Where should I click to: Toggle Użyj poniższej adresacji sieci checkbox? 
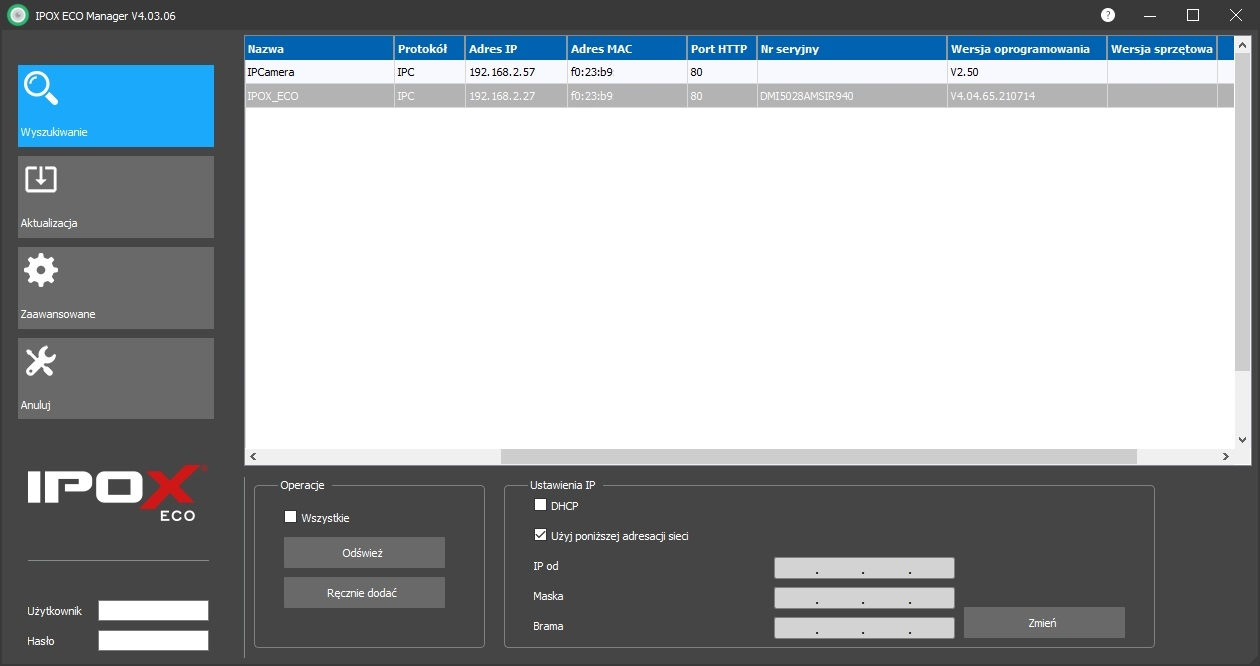tap(541, 535)
